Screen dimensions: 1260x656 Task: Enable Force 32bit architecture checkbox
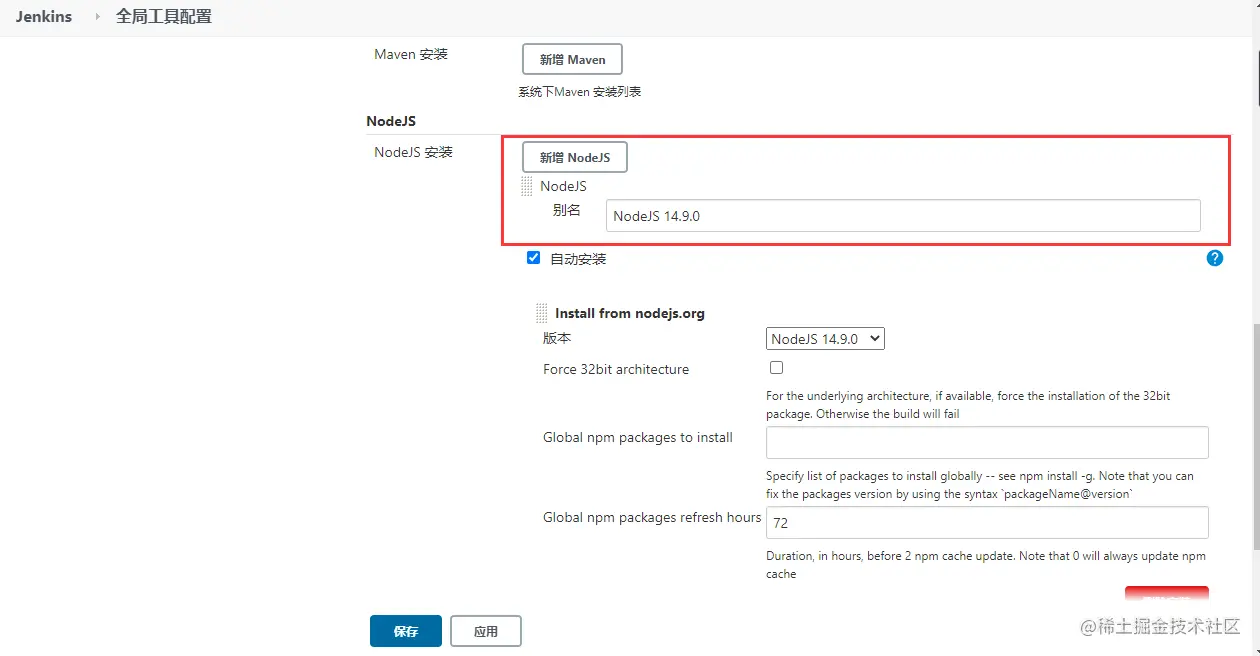tap(776, 368)
